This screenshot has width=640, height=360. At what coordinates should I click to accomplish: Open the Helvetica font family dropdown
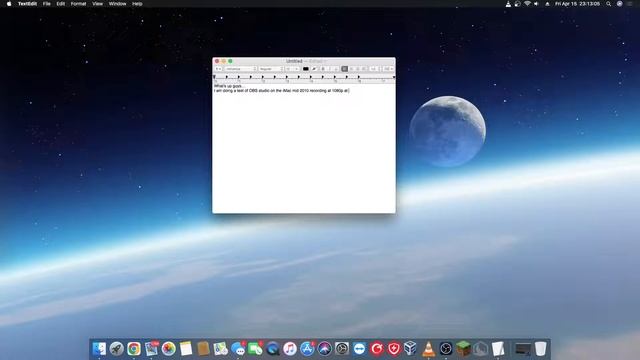[x=240, y=69]
